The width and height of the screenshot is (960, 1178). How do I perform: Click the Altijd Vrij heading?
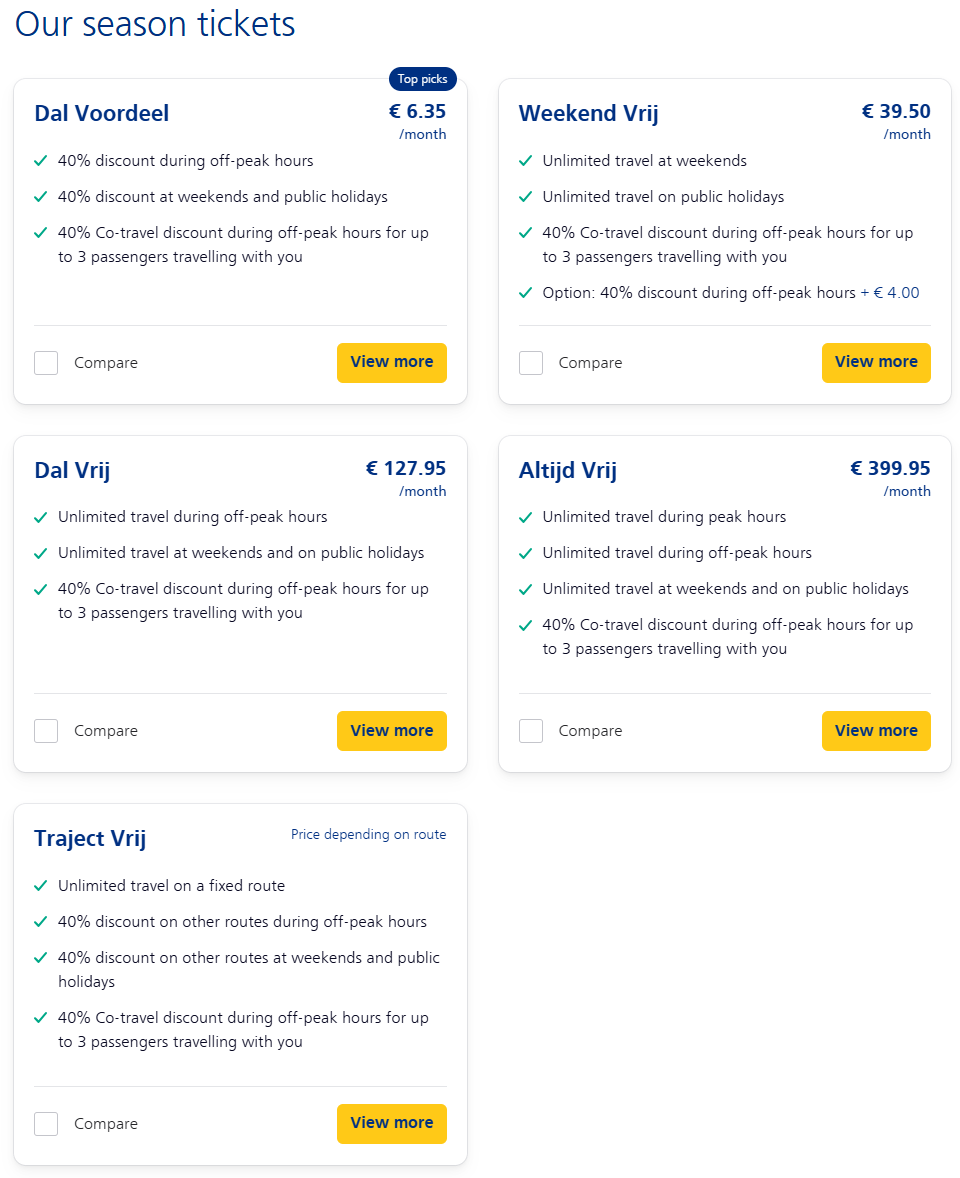(x=568, y=470)
